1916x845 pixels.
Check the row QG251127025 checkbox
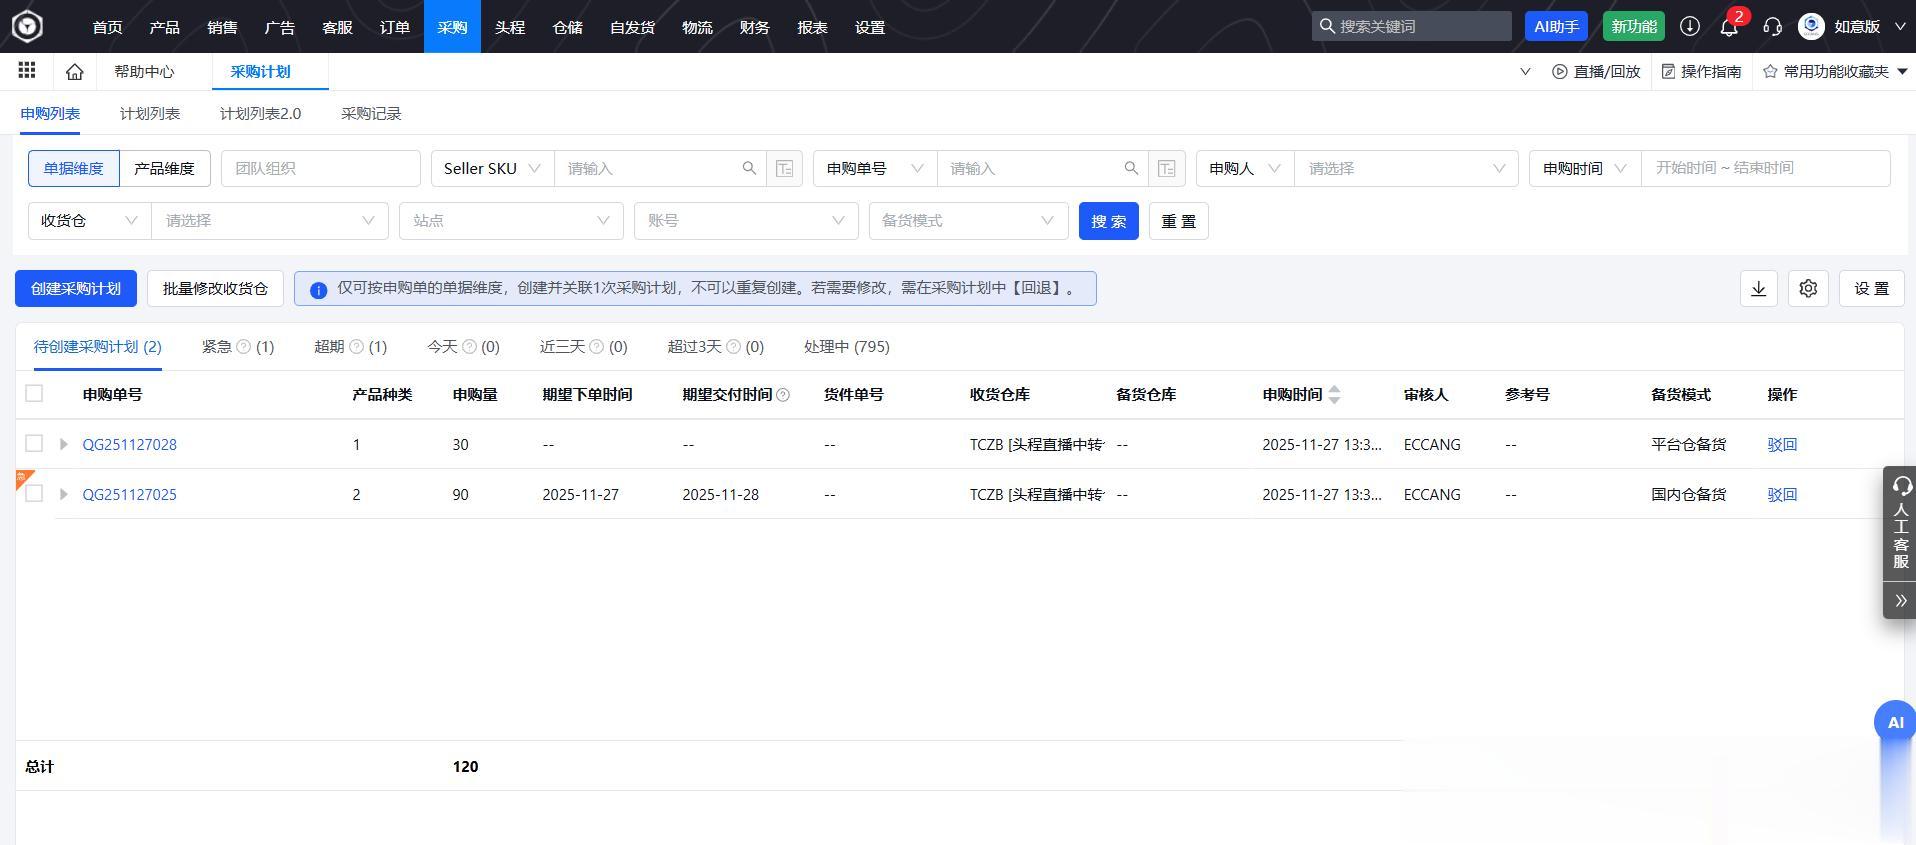[x=34, y=493]
